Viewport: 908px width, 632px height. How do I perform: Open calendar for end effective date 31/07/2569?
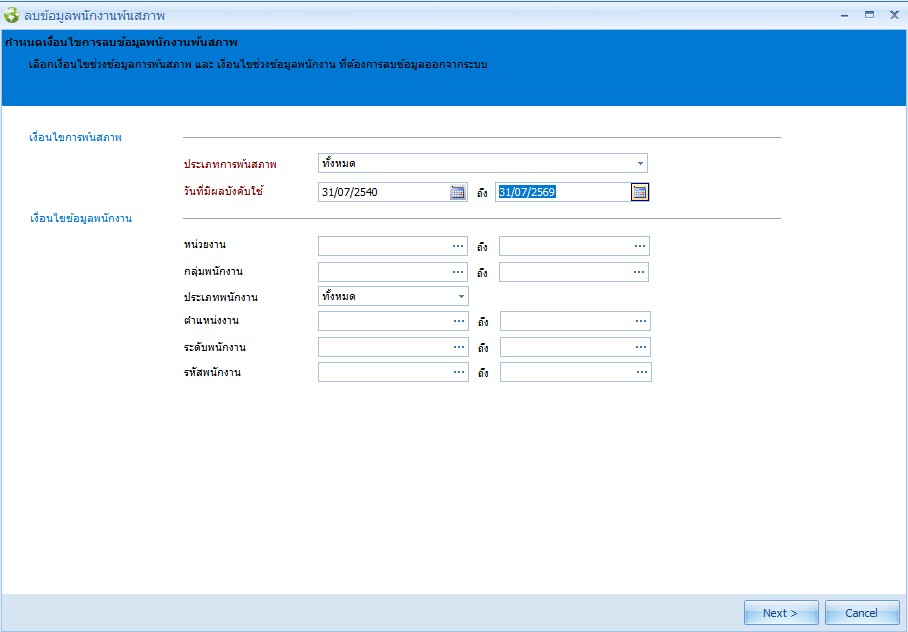pyautogui.click(x=639, y=192)
